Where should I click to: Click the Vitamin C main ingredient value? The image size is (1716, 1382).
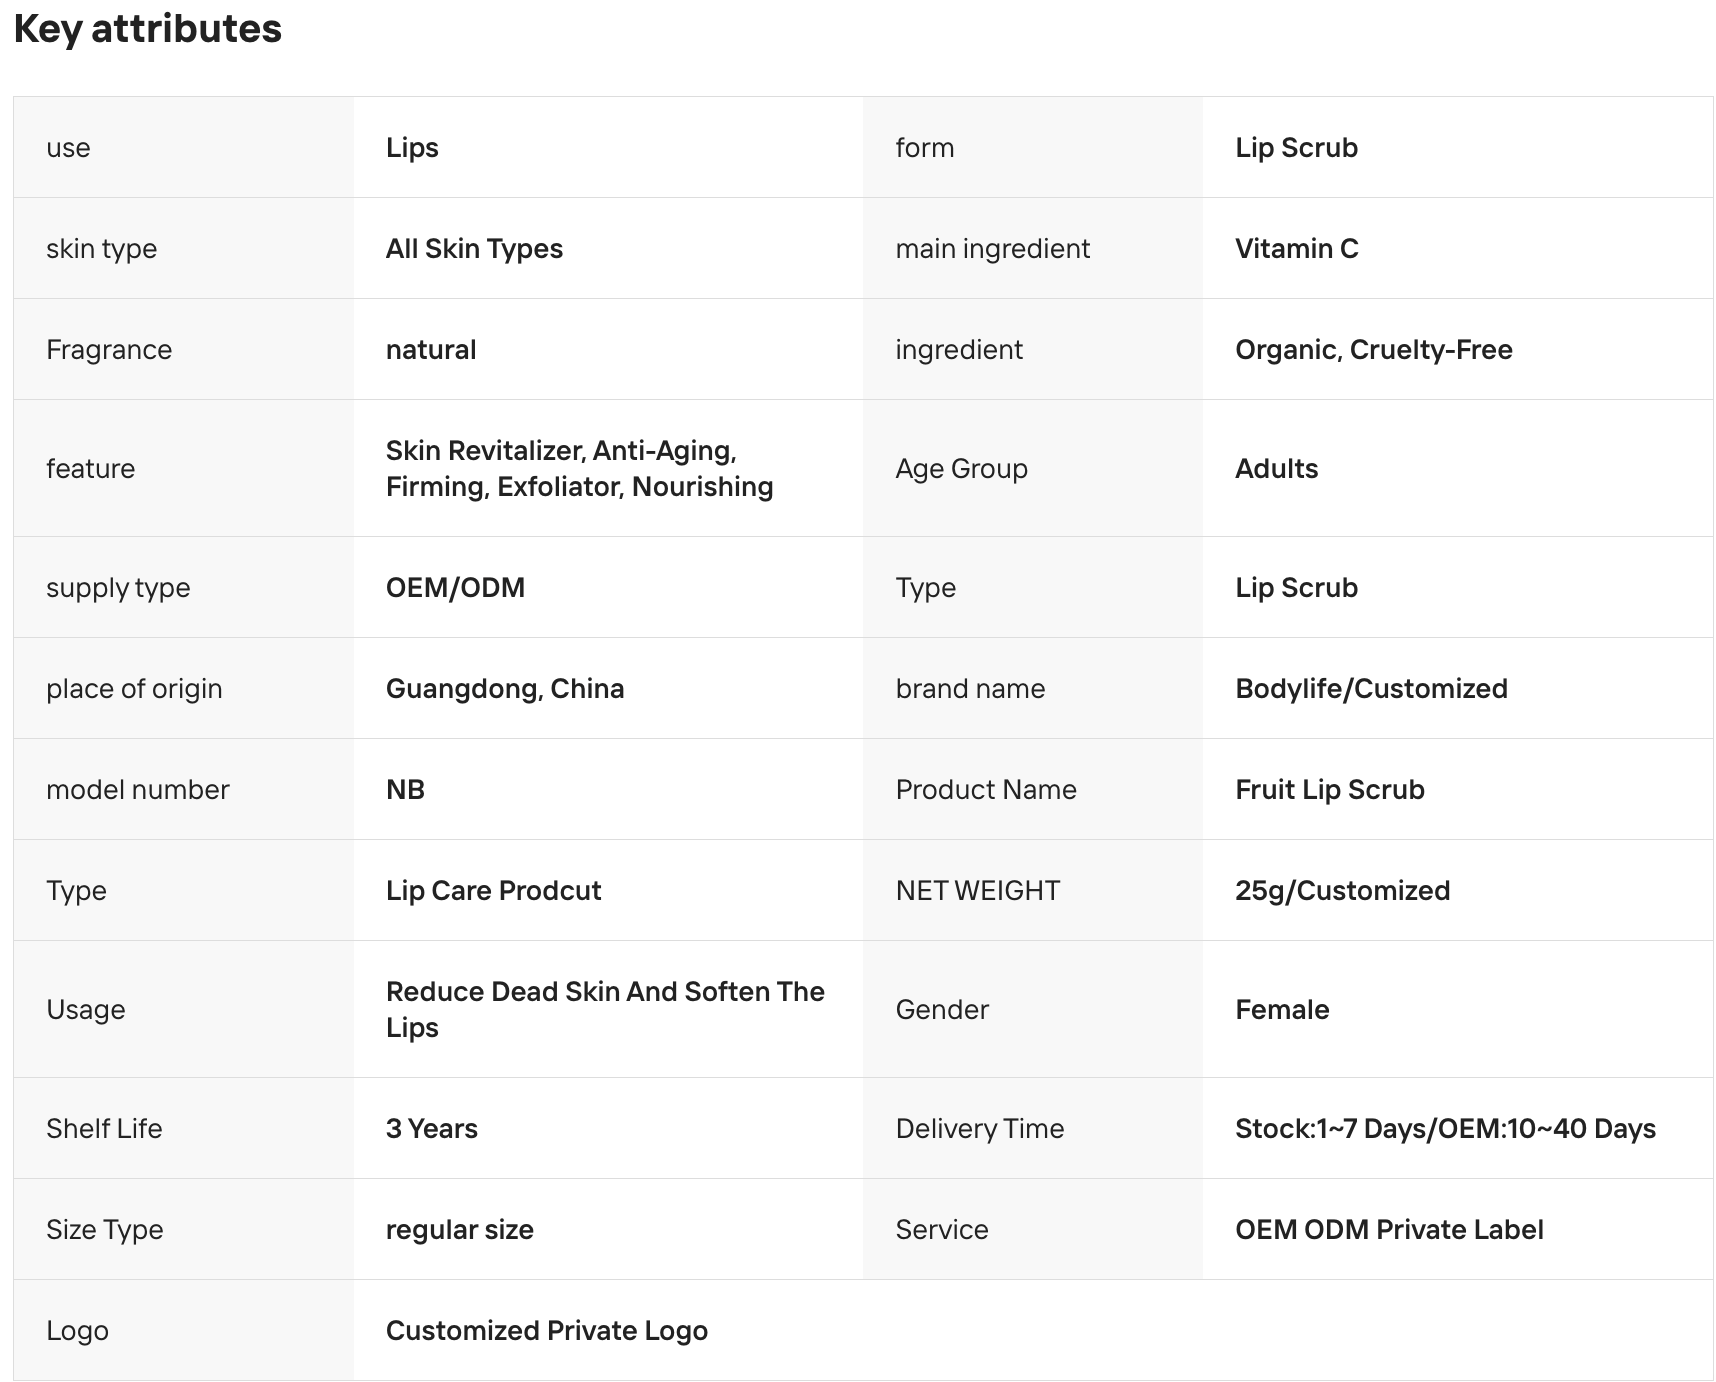pyautogui.click(x=1297, y=249)
